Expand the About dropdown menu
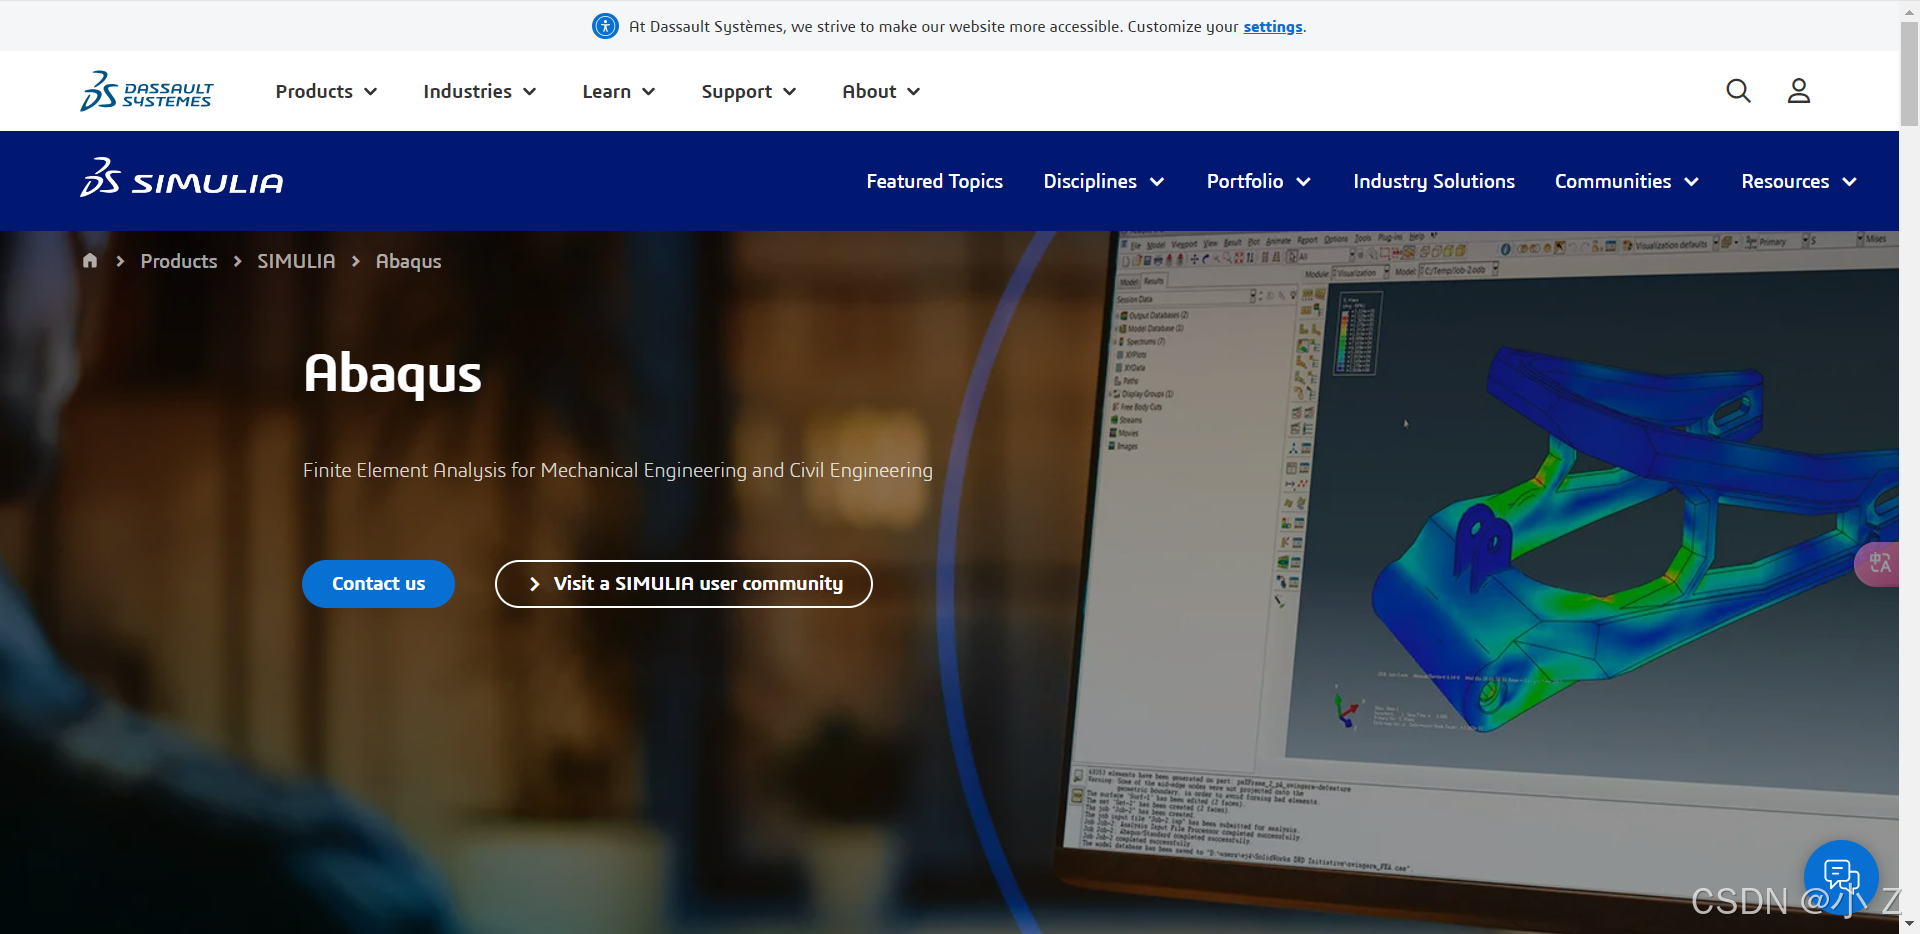 click(881, 91)
